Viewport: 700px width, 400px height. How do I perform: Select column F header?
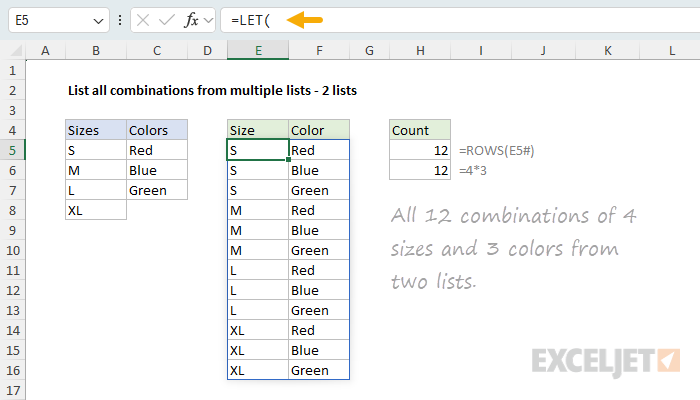point(319,50)
